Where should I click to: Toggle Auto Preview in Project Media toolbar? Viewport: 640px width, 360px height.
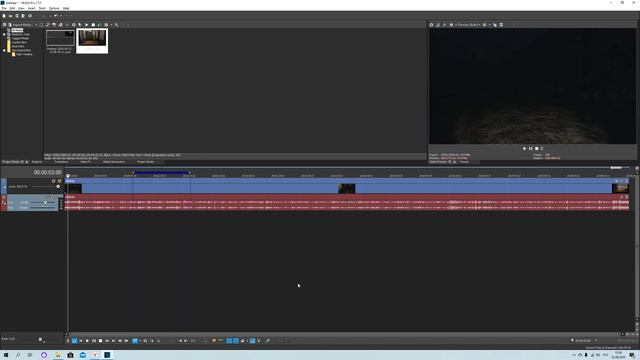[x=99, y=25]
